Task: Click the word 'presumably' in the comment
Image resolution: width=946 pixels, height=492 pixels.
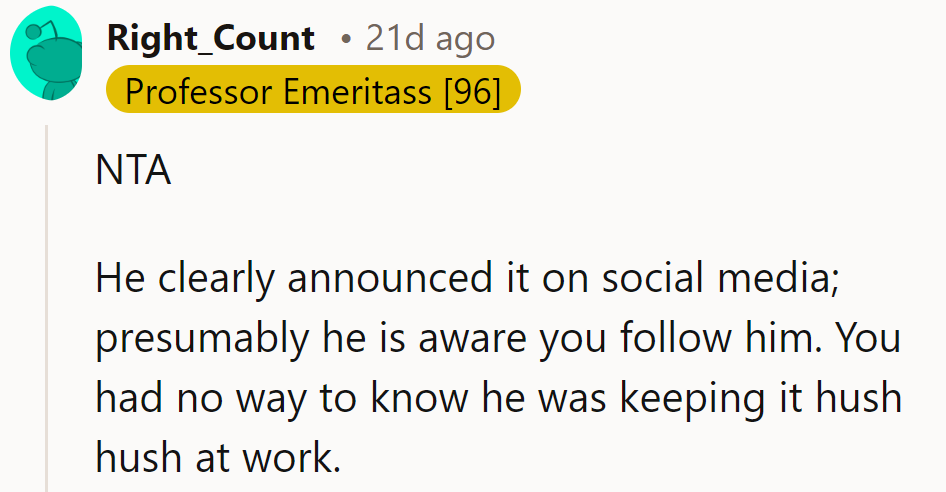Action: [x=195, y=339]
